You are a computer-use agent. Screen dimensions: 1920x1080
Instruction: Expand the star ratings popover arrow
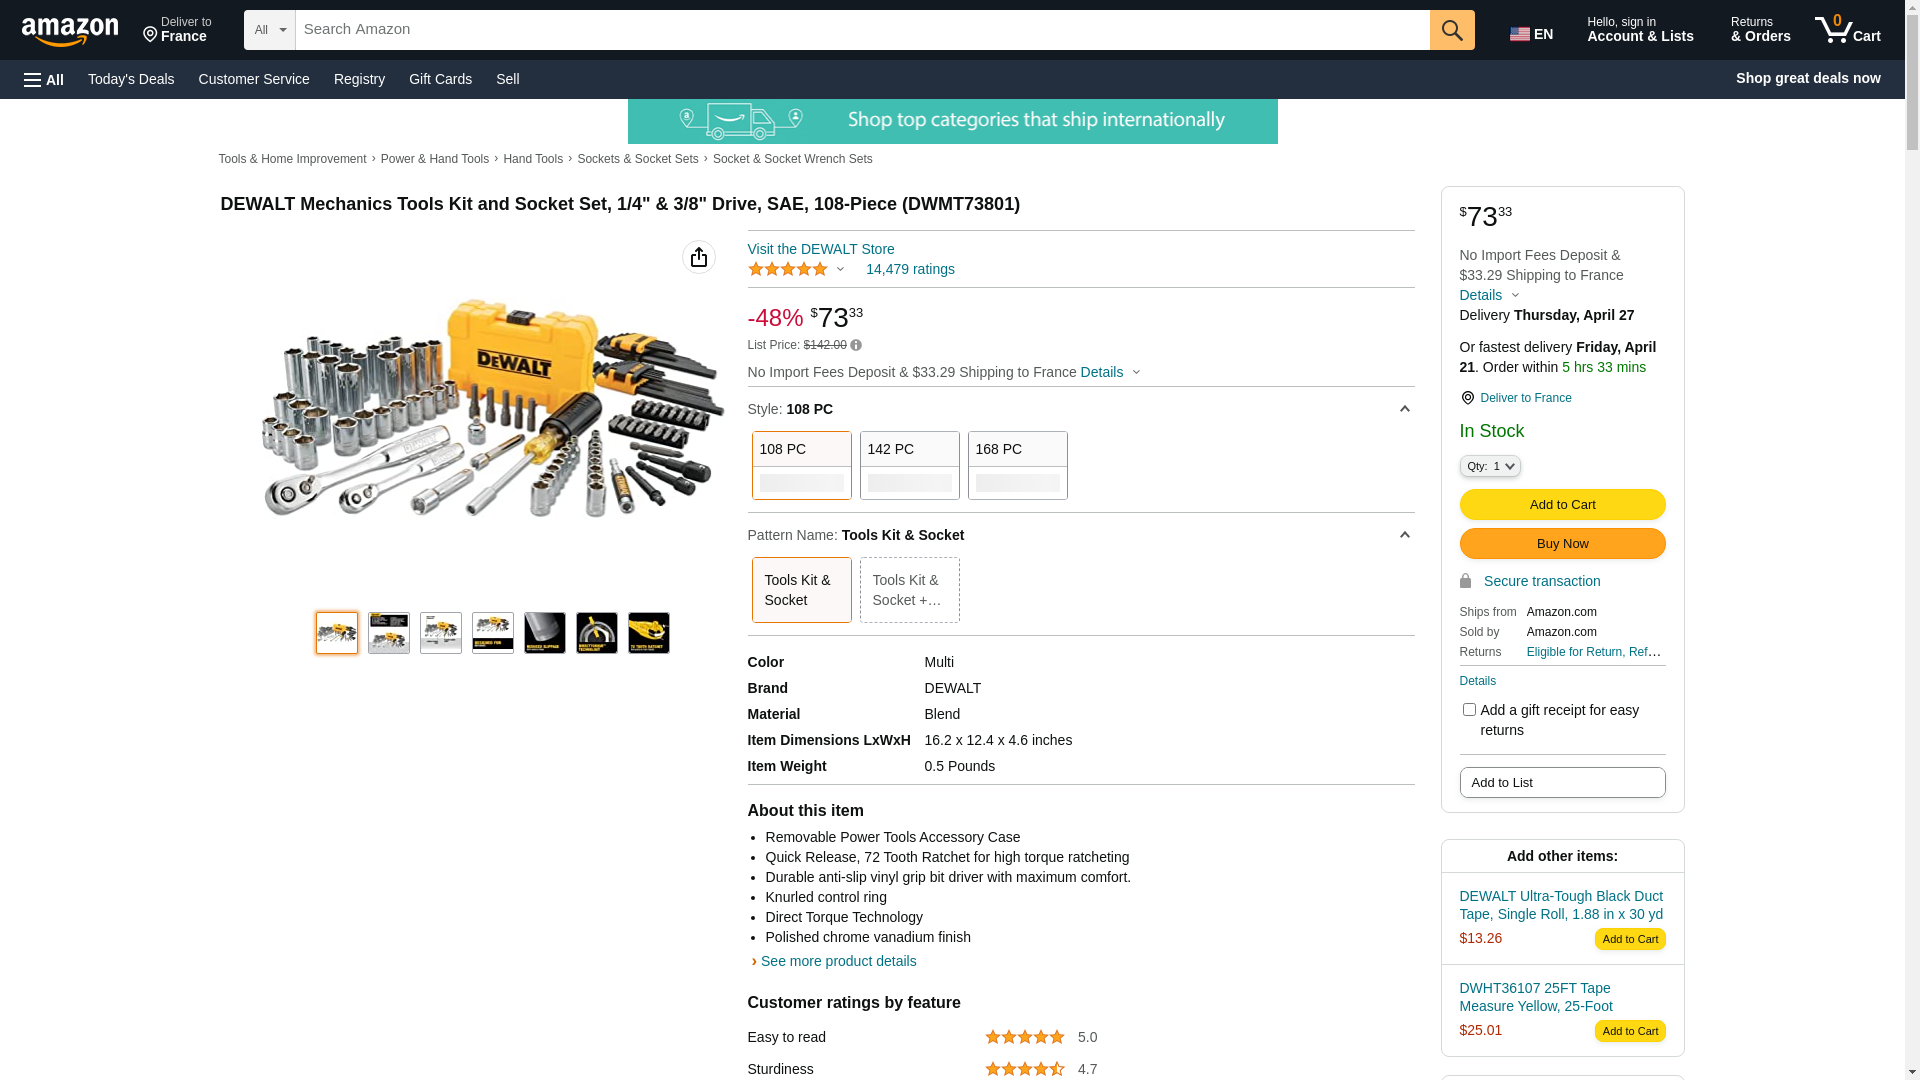click(840, 269)
